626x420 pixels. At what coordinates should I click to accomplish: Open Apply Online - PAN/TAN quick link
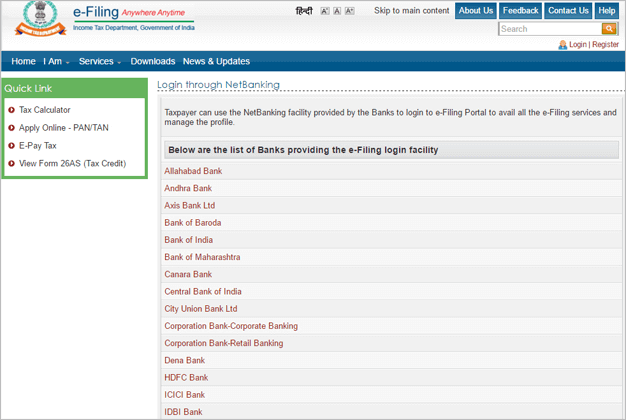tap(64, 128)
